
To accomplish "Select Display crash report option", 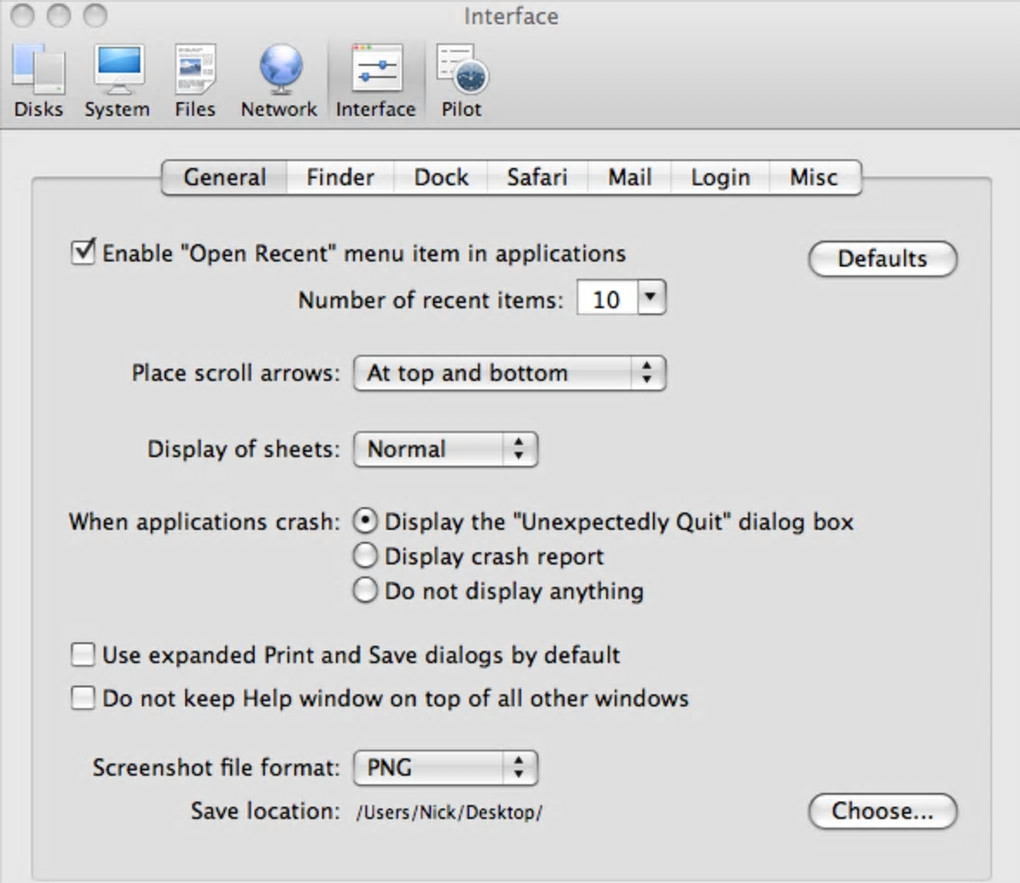I will (365, 556).
